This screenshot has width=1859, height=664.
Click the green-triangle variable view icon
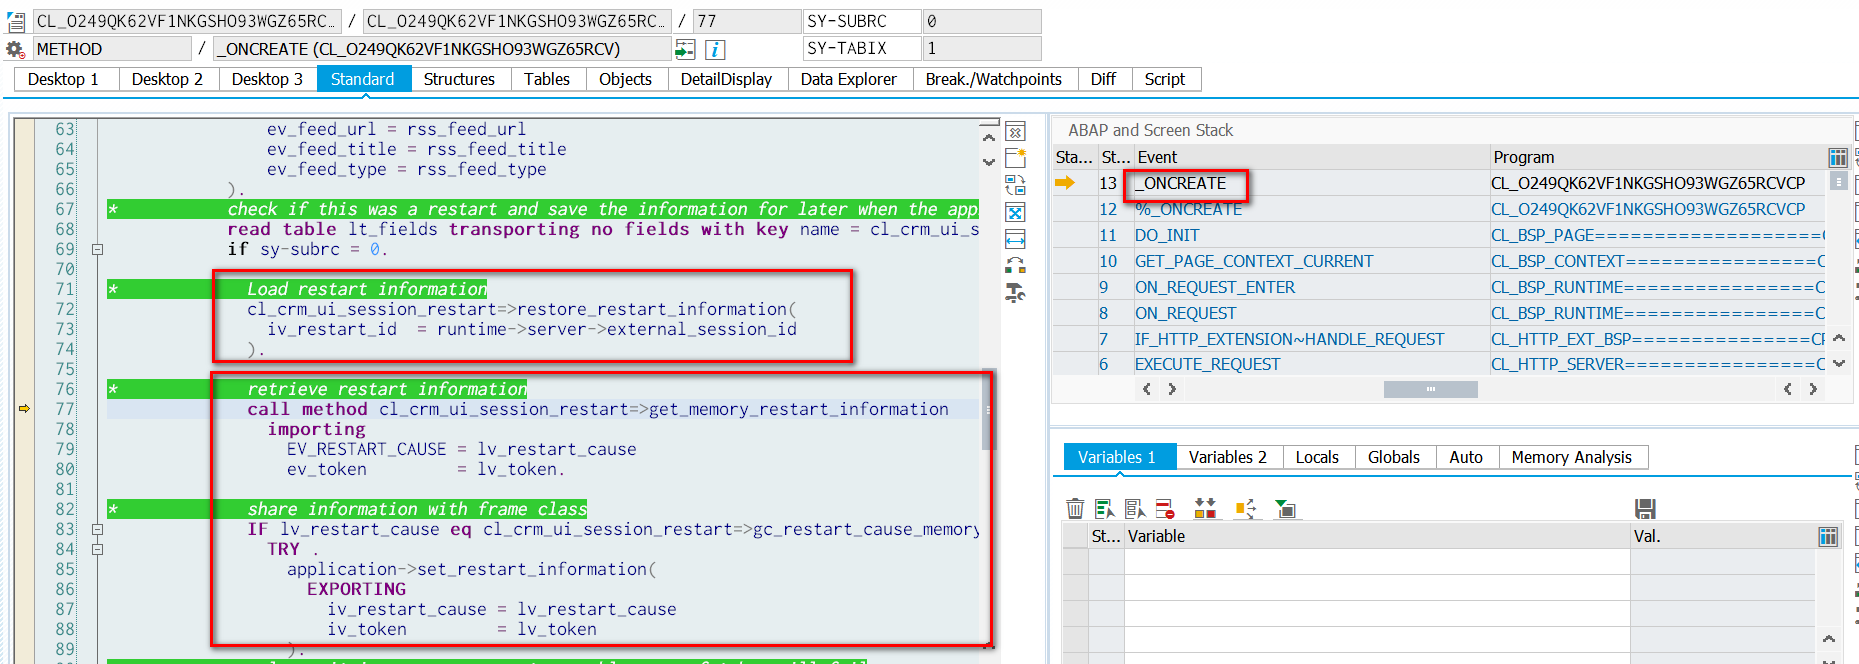click(x=1285, y=509)
